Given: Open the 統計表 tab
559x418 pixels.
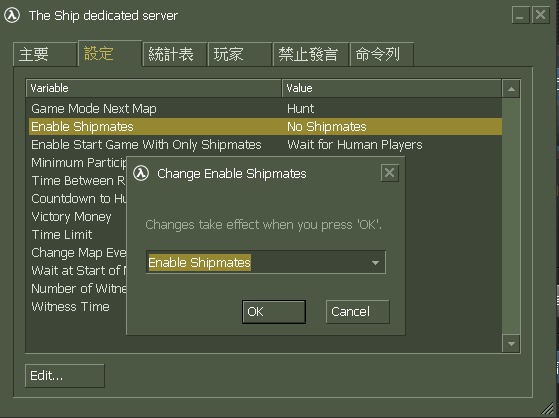Looking at the screenshot, I should (x=175, y=54).
